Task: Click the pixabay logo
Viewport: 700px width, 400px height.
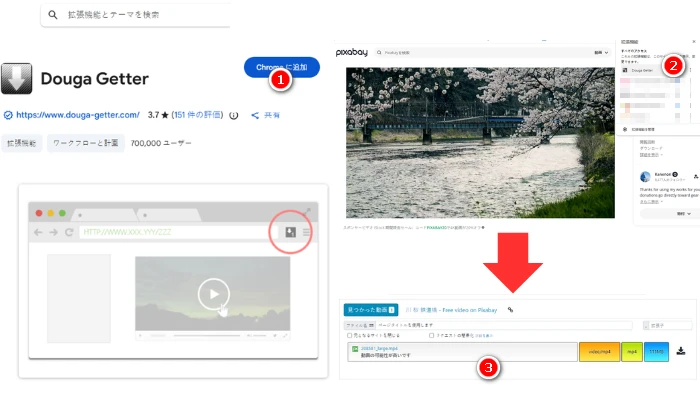Action: pyautogui.click(x=352, y=52)
